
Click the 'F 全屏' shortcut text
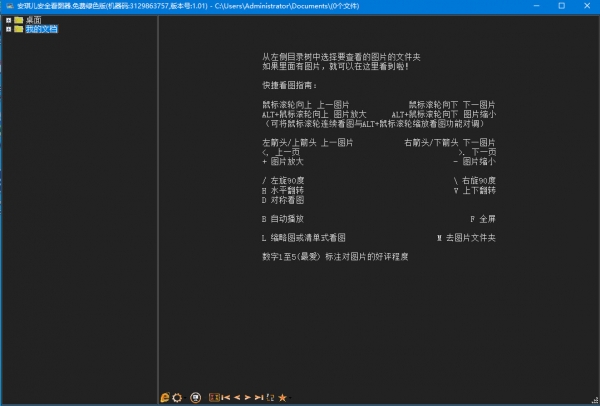(483, 219)
